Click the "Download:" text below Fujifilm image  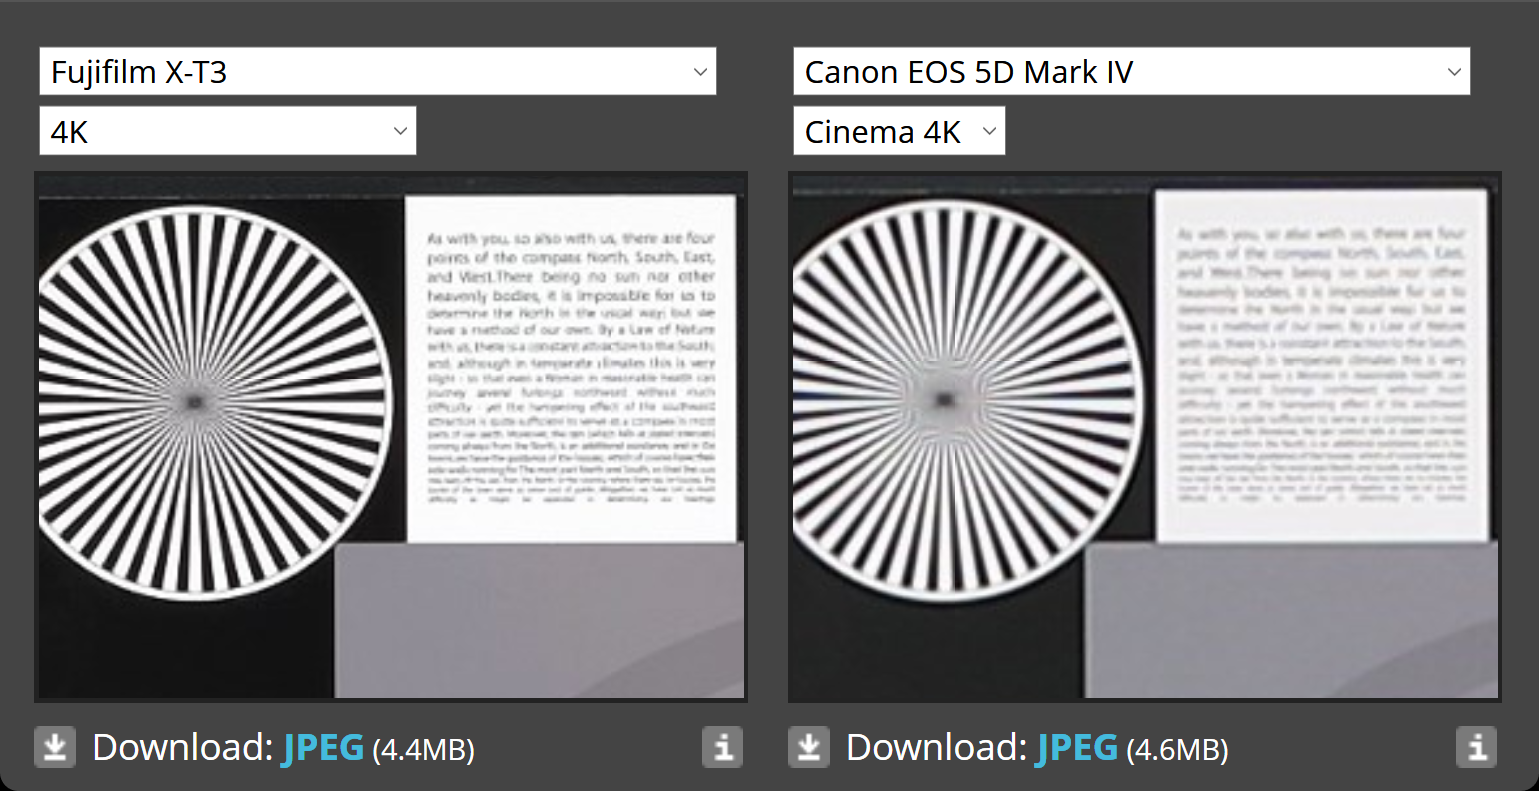pyautogui.click(x=182, y=747)
